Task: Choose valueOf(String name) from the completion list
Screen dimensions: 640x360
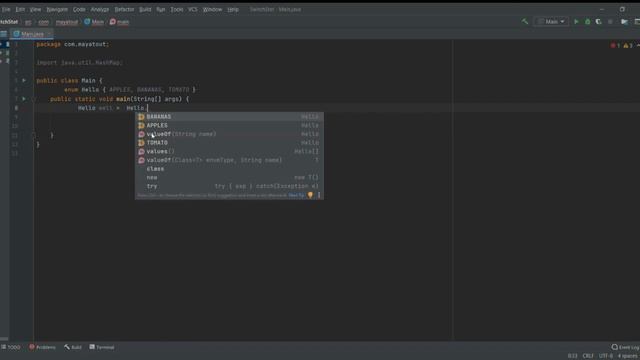Action: coord(229,134)
